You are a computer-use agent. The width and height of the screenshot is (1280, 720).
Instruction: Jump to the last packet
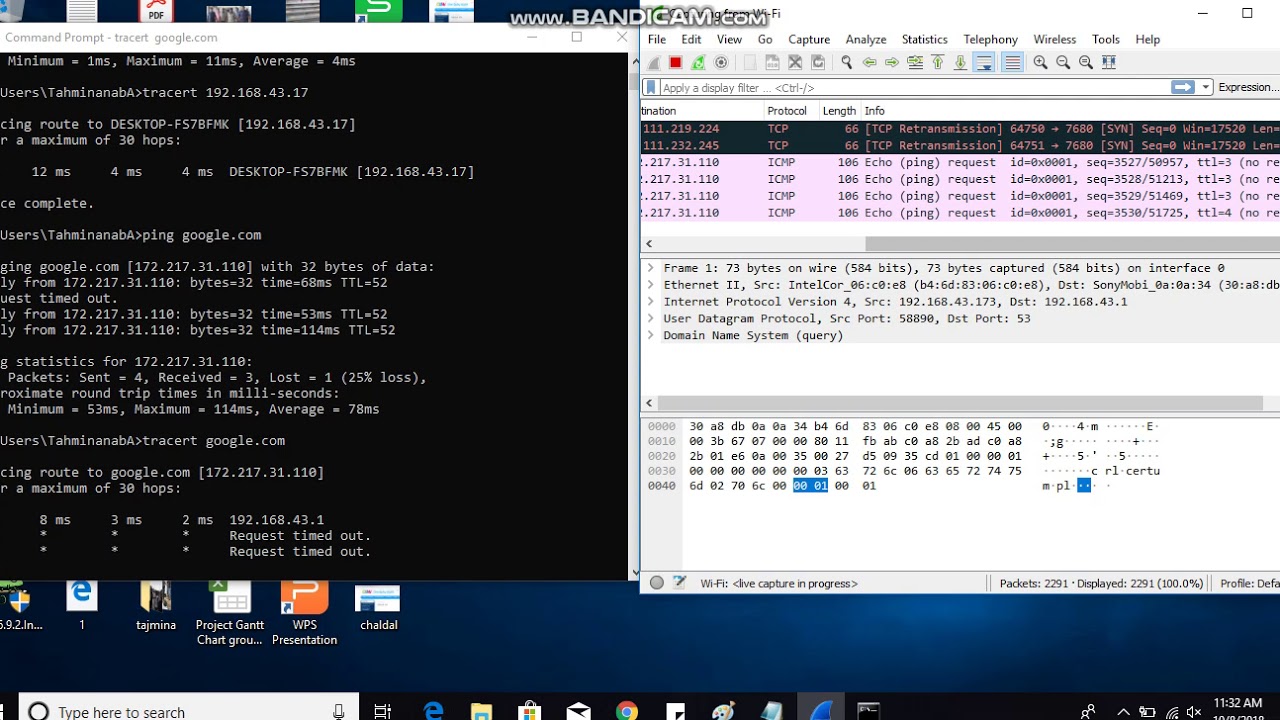[x=960, y=62]
